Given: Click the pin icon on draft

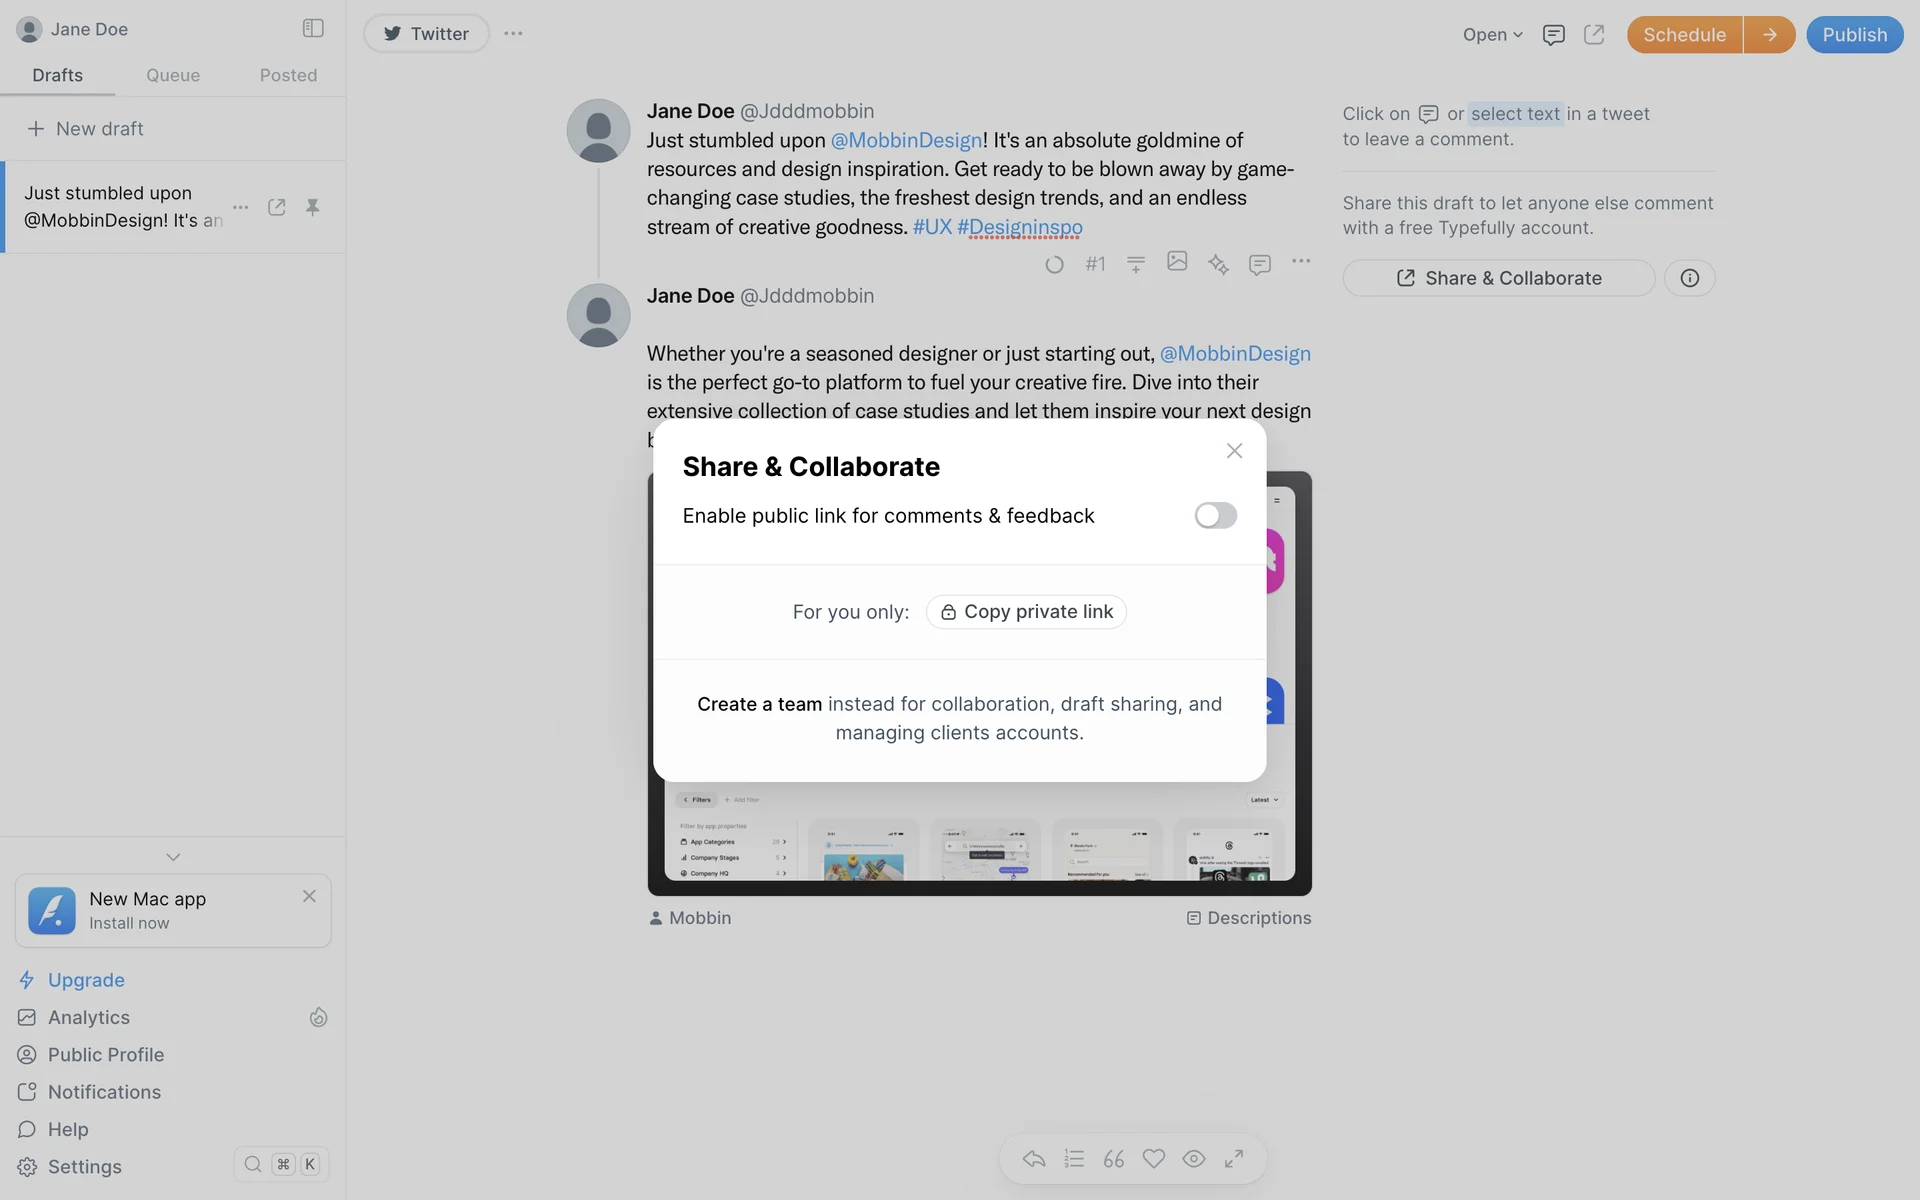Looking at the screenshot, I should pyautogui.click(x=313, y=207).
